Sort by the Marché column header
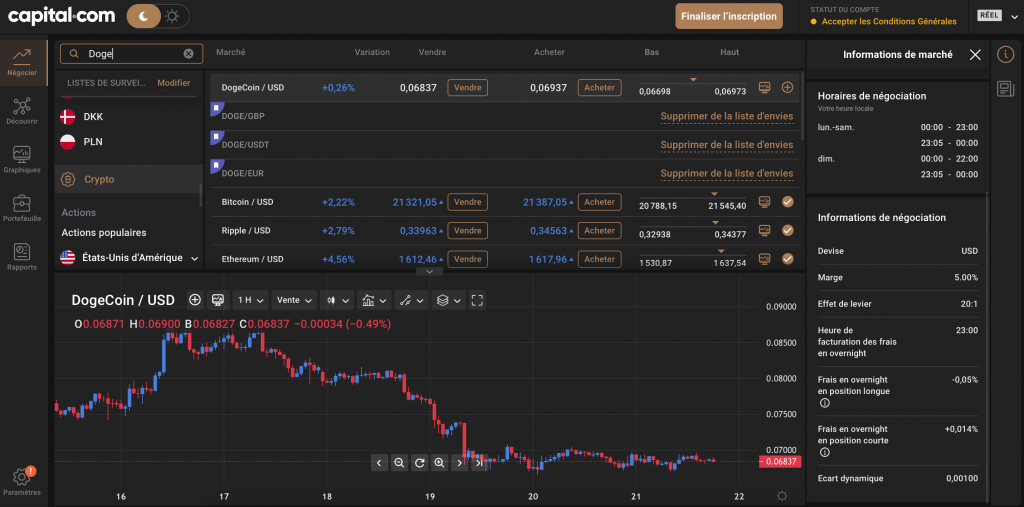Screen dimensions: 1024x507 pyautogui.click(x=231, y=52)
